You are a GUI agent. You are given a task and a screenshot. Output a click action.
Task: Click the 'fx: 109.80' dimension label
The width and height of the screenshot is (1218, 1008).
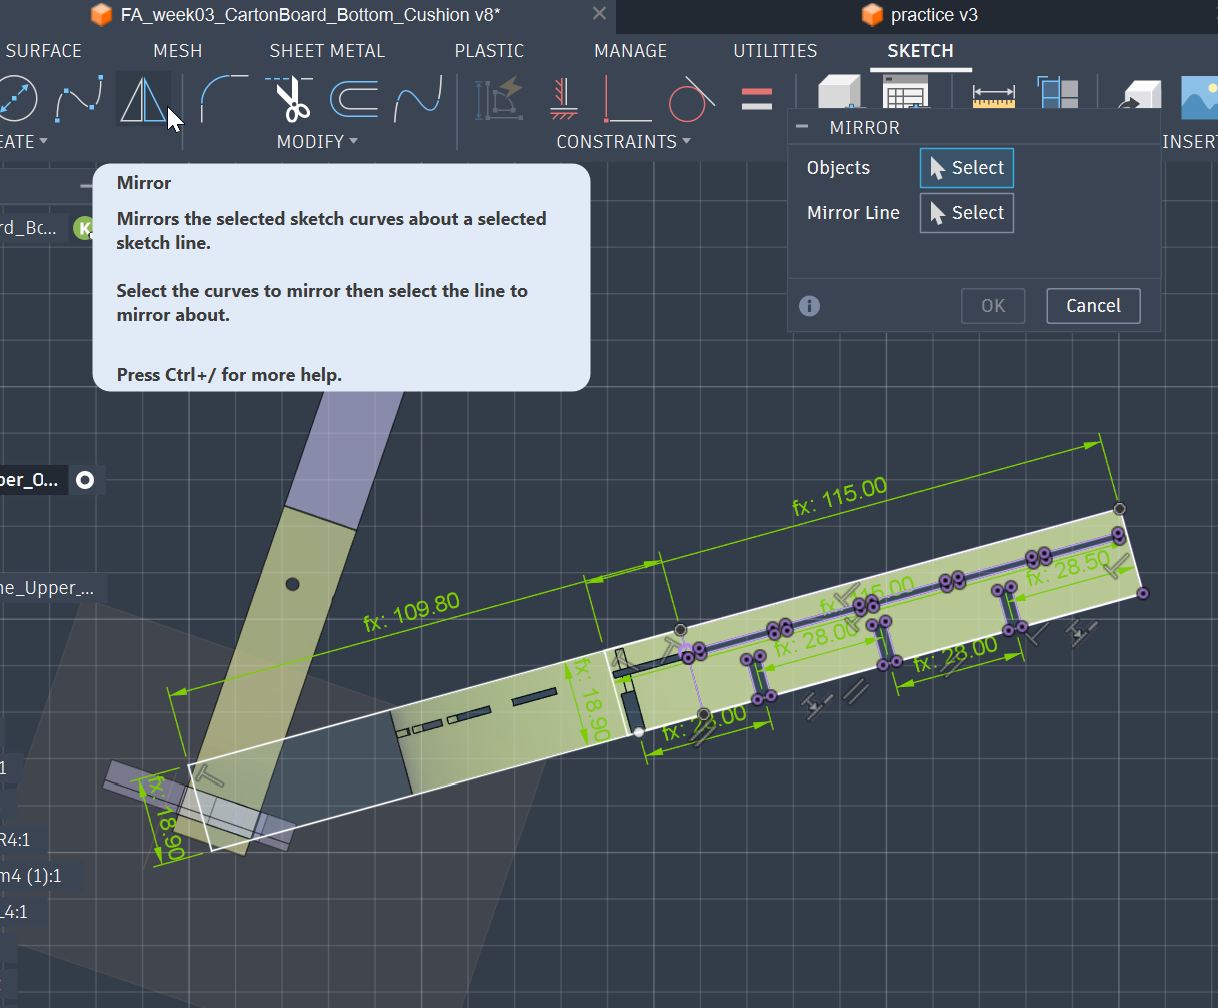(411, 612)
